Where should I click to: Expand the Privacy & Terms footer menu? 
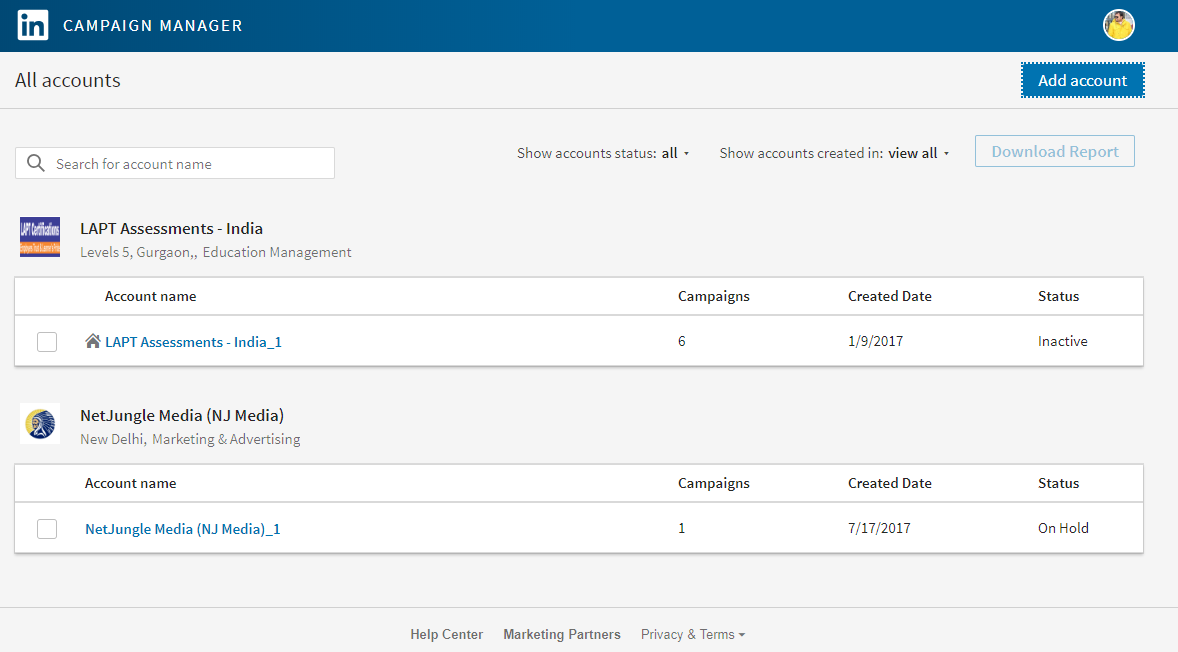[x=693, y=635]
